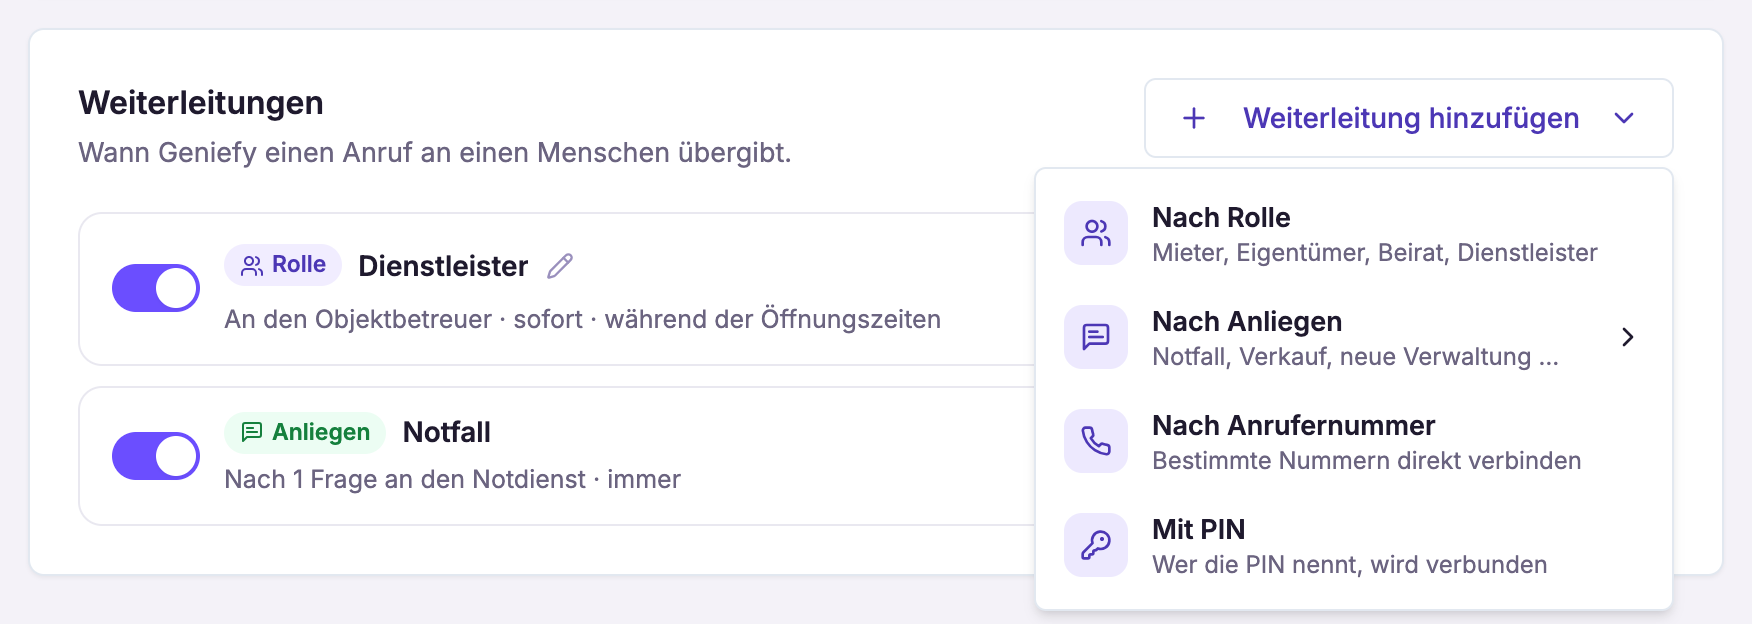Click the plus icon in Weiterleitung hinzufügen
Screen dimensions: 1752x624
click(x=1194, y=118)
